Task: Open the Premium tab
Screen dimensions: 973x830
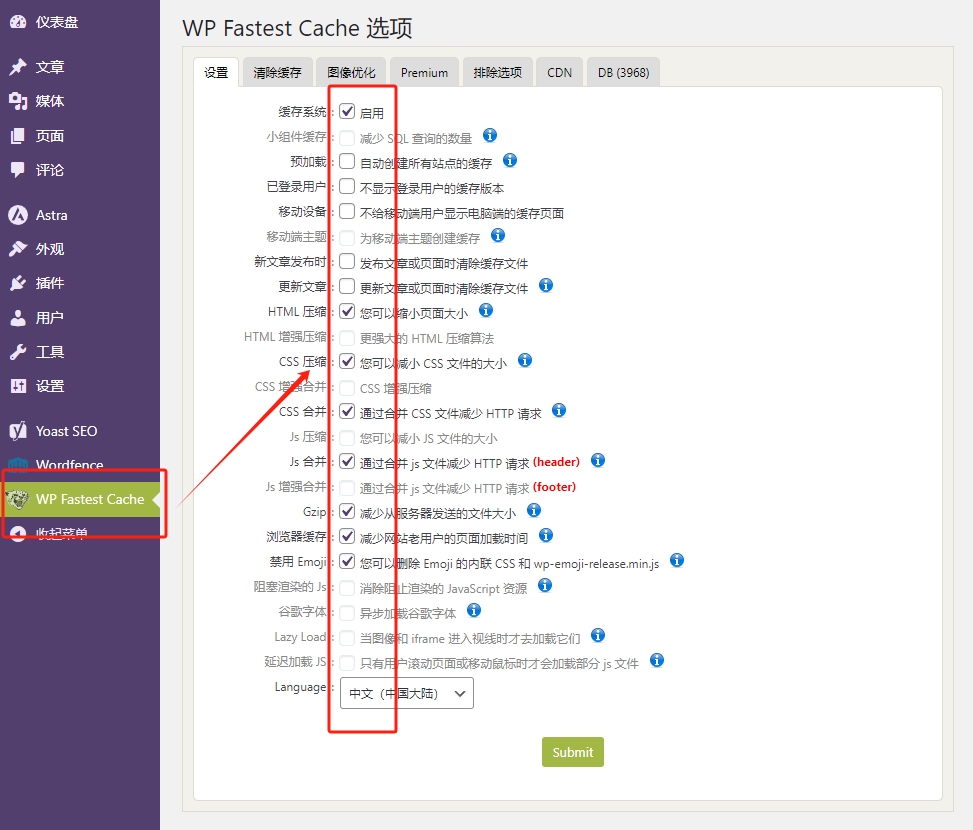Action: point(424,73)
